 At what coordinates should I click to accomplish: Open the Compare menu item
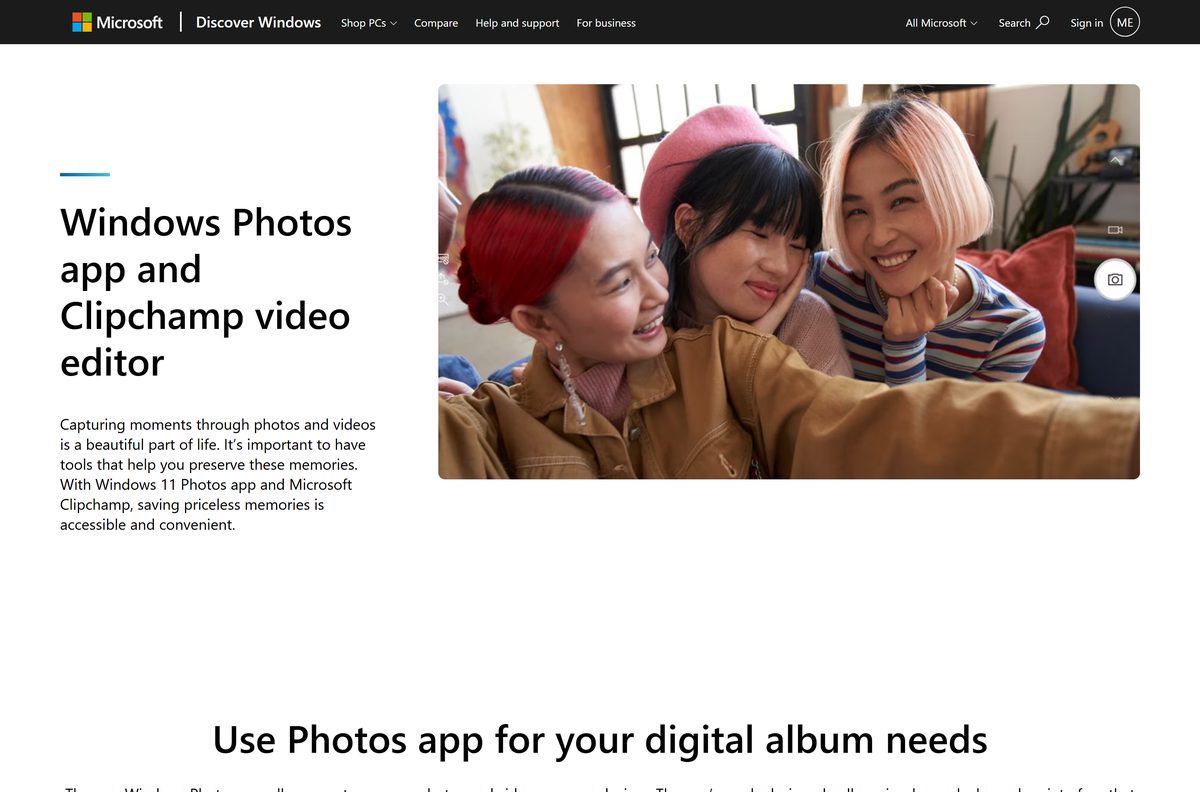pos(436,23)
